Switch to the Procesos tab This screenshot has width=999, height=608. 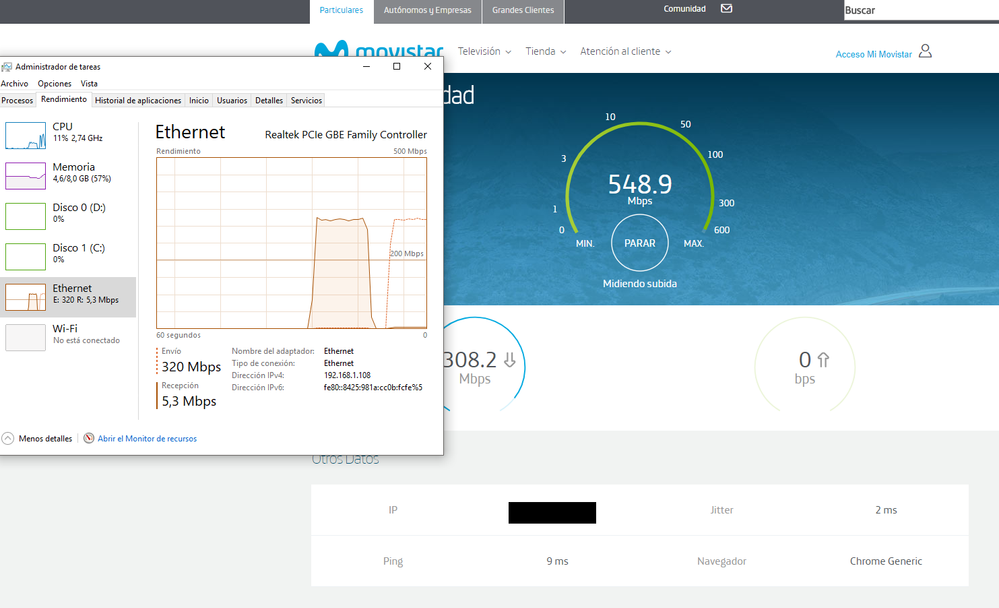pos(17,100)
